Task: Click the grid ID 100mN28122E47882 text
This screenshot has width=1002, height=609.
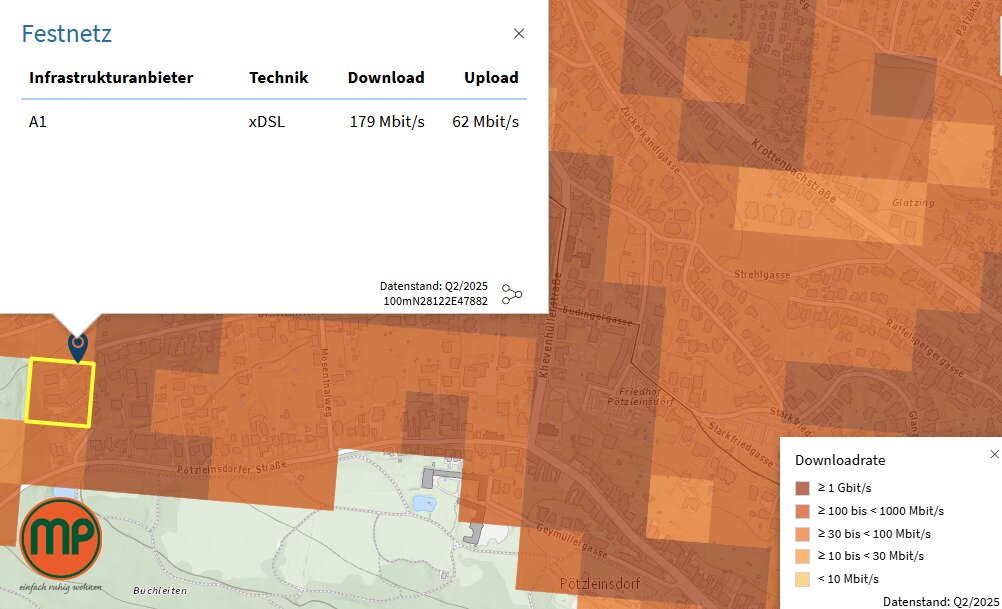Action: (x=435, y=301)
